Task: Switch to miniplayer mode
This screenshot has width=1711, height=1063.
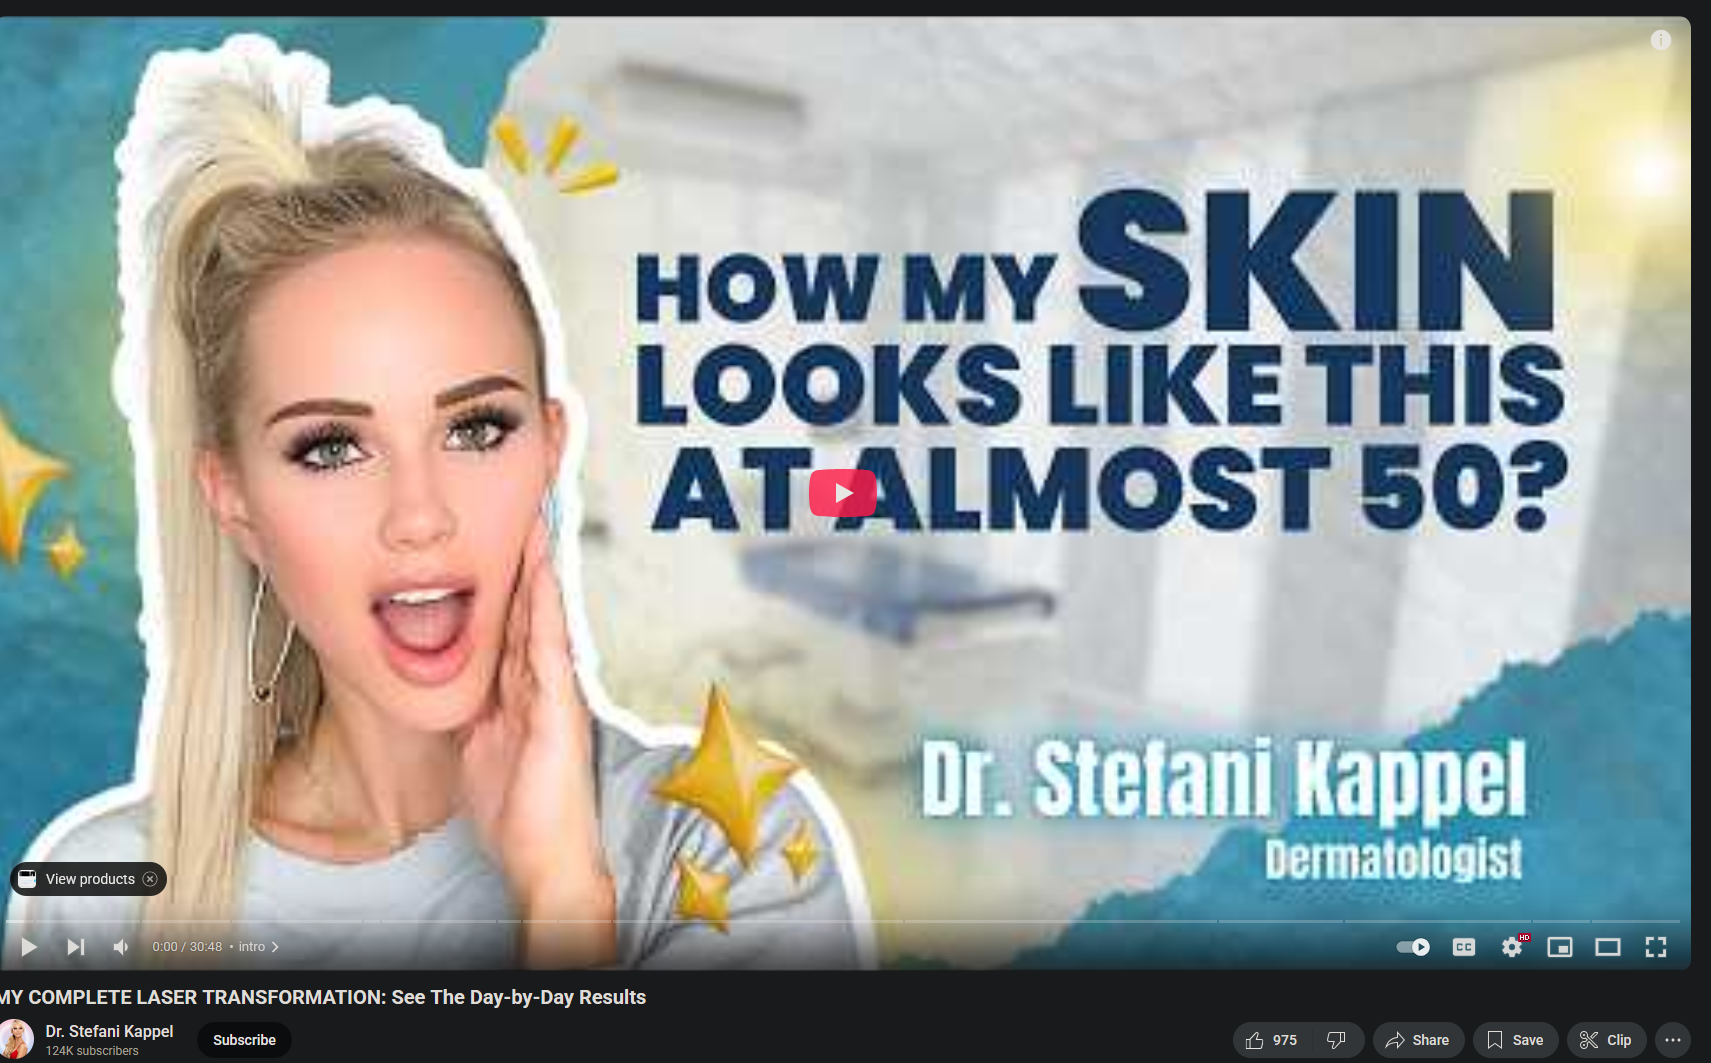Action: pyautogui.click(x=1560, y=947)
